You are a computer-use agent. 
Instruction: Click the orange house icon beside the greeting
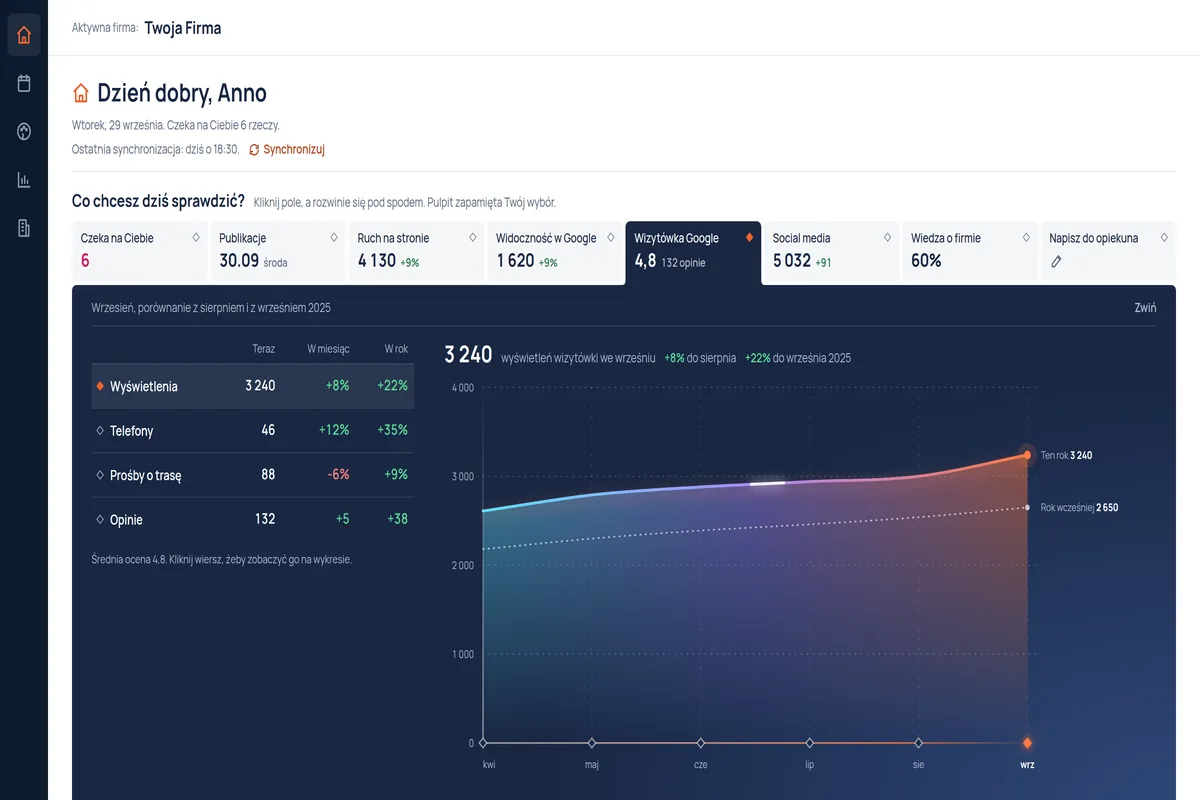(x=81, y=93)
